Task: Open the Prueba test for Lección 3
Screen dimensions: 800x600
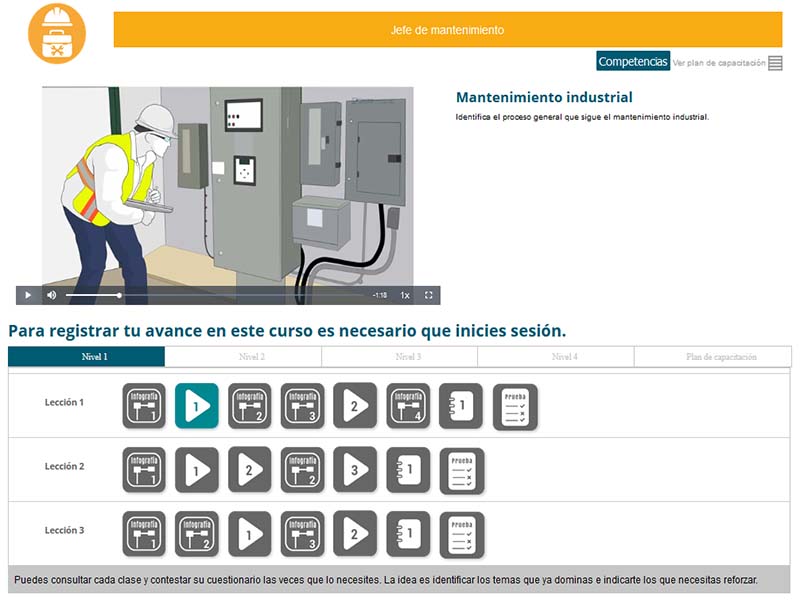Action: 461,533
